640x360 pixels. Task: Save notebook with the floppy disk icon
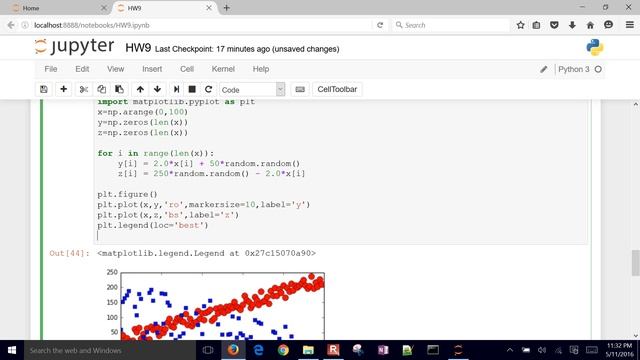coord(44,89)
